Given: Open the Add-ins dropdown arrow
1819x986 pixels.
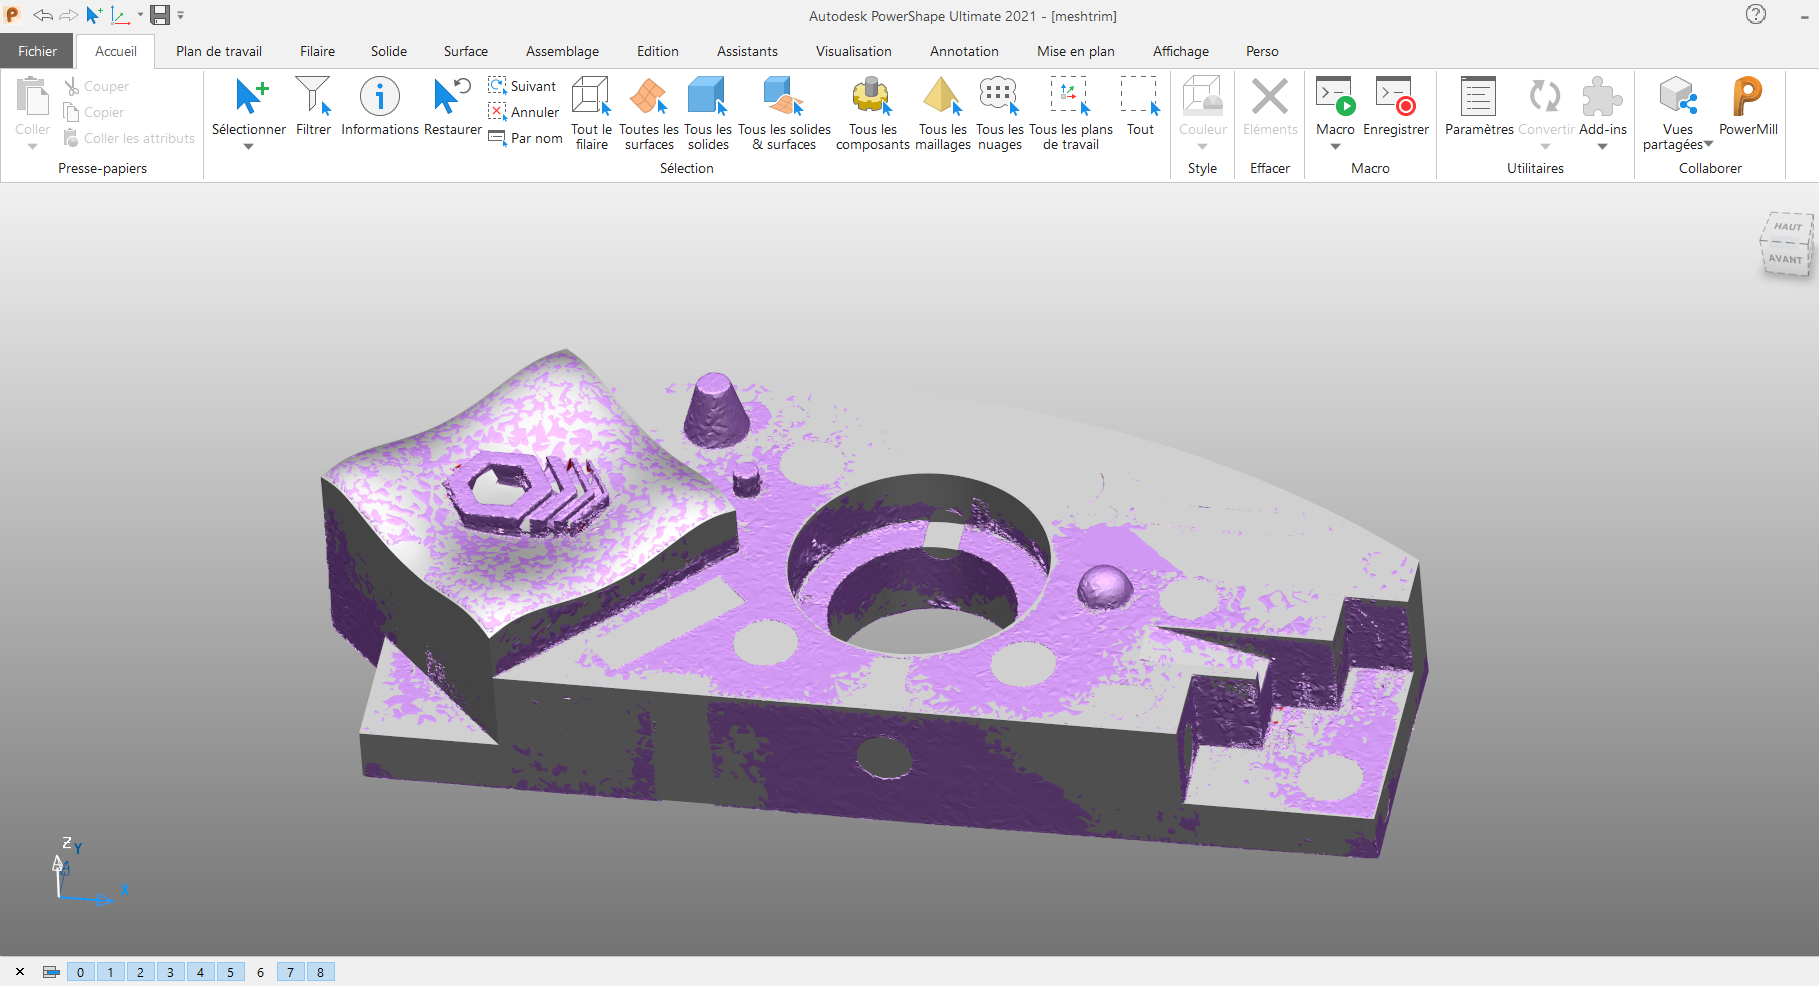Looking at the screenshot, I should pos(1602,147).
